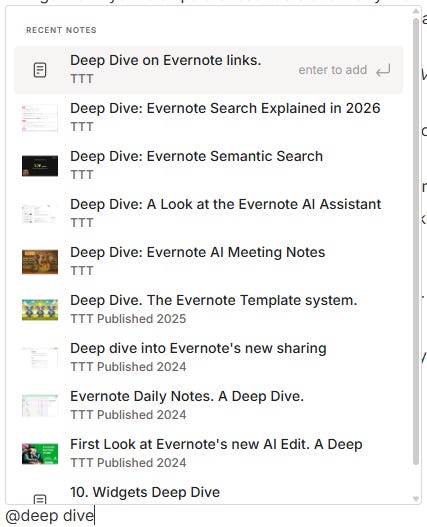The width and height of the screenshot is (427, 527).
Task: Click 'TTT Published 2024' under Daily Notes
Action: coord(128,415)
